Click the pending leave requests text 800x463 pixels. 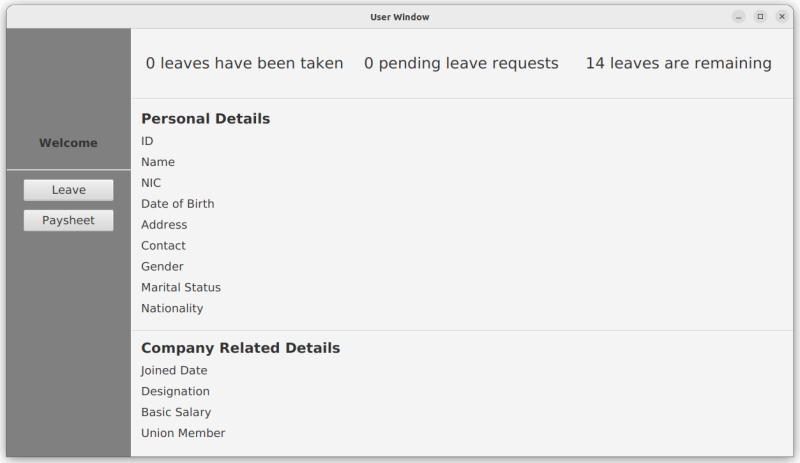pyautogui.click(x=461, y=63)
